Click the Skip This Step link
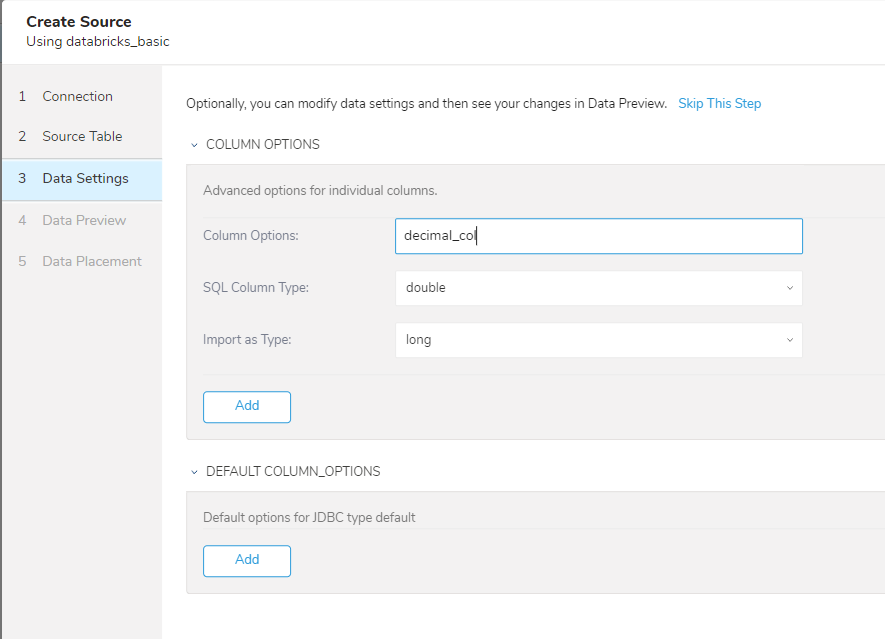 click(719, 104)
